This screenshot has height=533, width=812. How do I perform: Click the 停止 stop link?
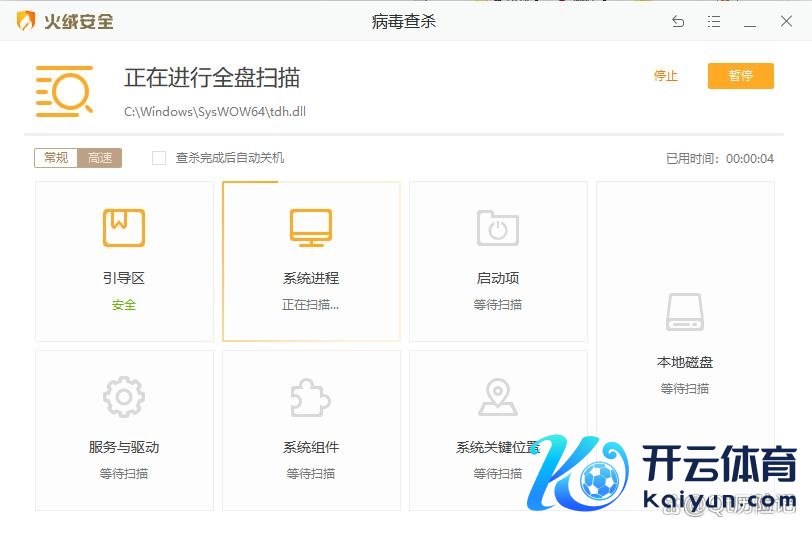[x=665, y=76]
